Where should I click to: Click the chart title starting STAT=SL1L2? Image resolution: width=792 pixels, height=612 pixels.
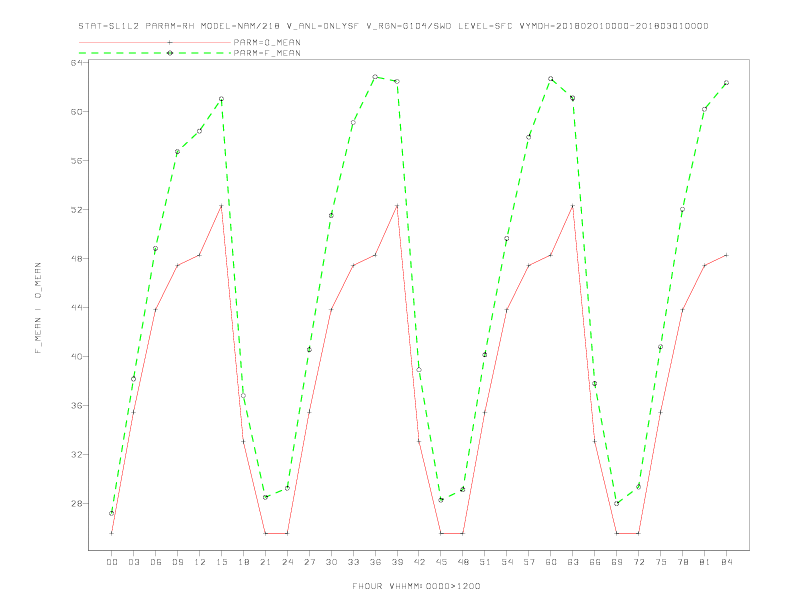pos(393,26)
